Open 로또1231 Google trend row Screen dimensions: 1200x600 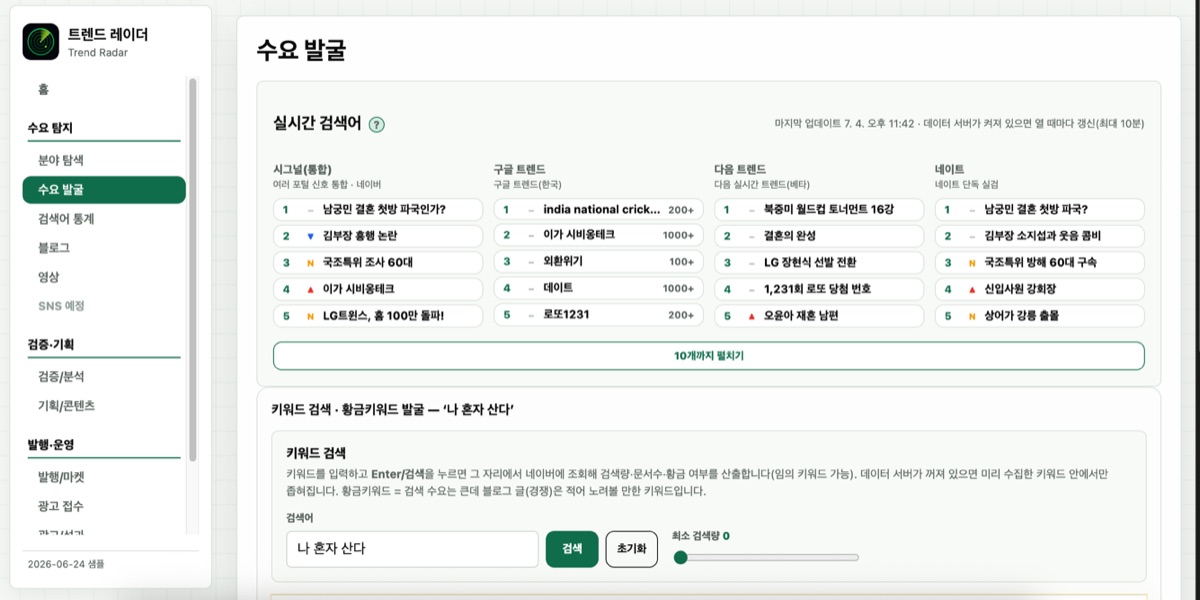(x=598, y=315)
